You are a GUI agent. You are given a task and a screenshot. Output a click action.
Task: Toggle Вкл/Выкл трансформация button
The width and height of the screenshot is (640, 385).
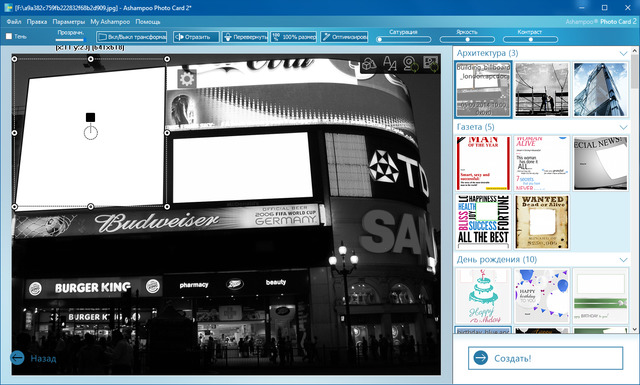[132, 37]
